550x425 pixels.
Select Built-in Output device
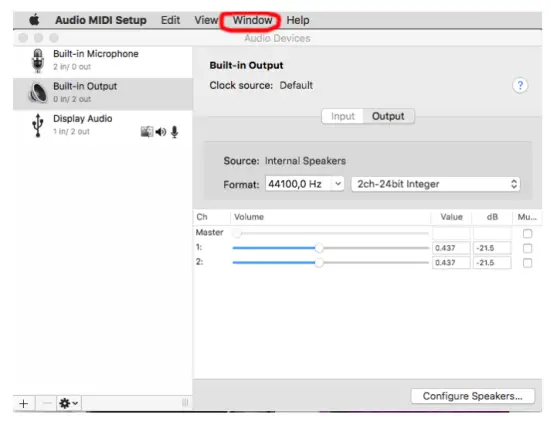tap(103, 94)
